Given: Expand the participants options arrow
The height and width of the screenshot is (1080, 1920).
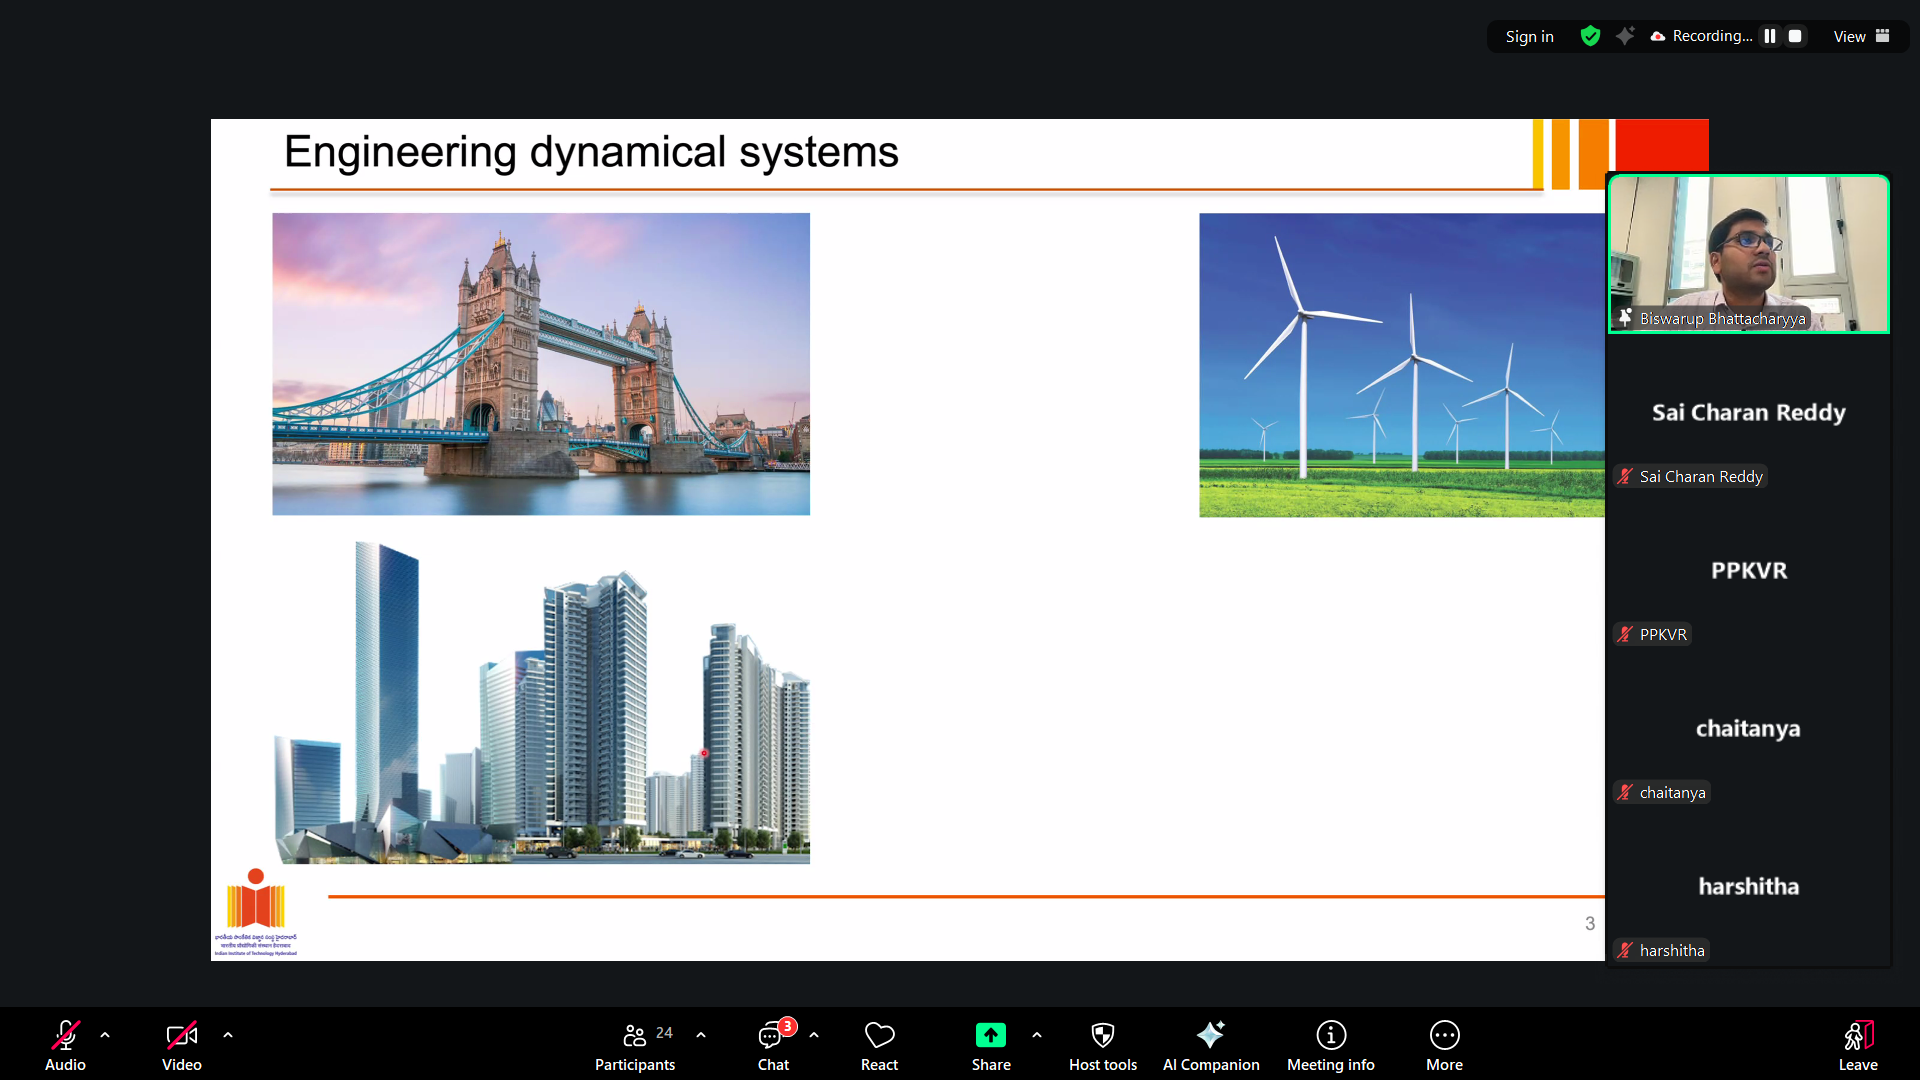Looking at the screenshot, I should tap(701, 1035).
